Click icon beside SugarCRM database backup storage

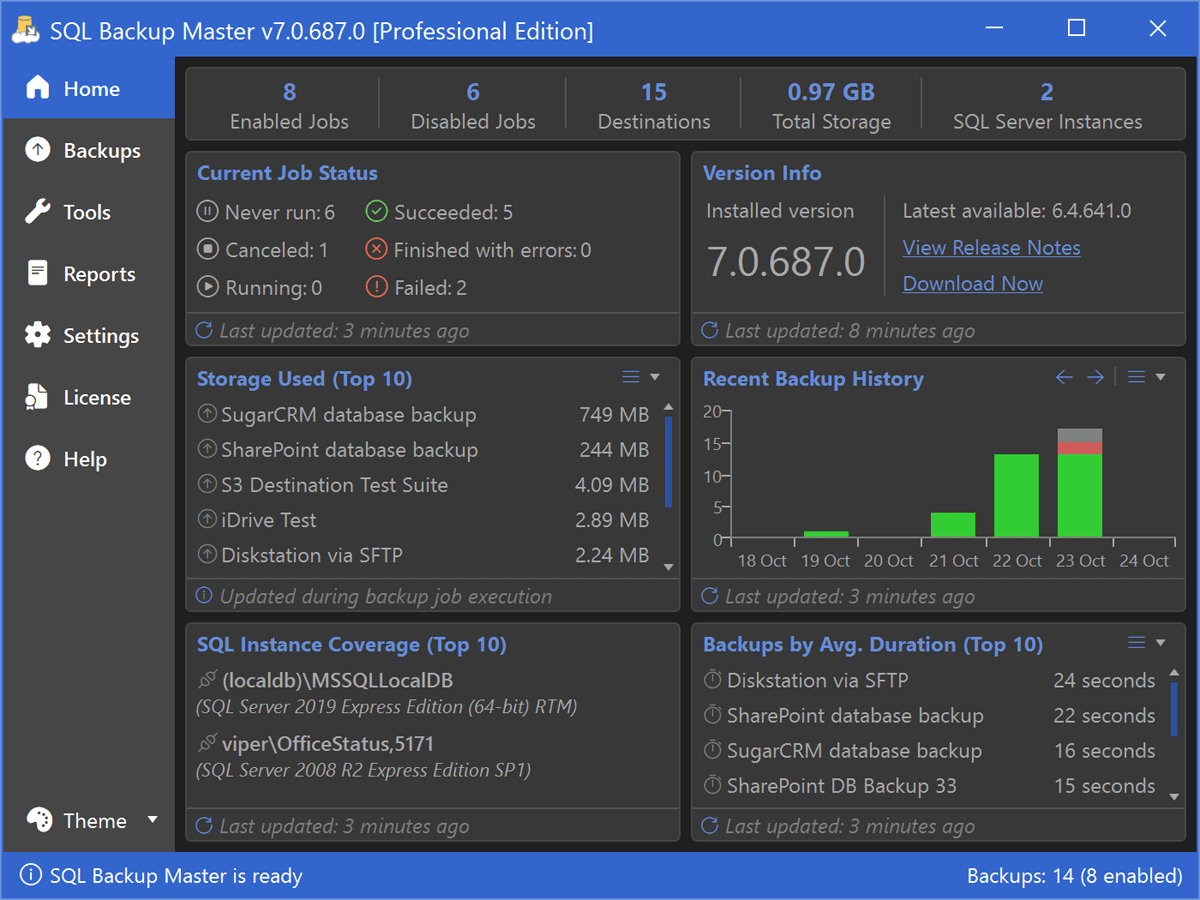207,415
